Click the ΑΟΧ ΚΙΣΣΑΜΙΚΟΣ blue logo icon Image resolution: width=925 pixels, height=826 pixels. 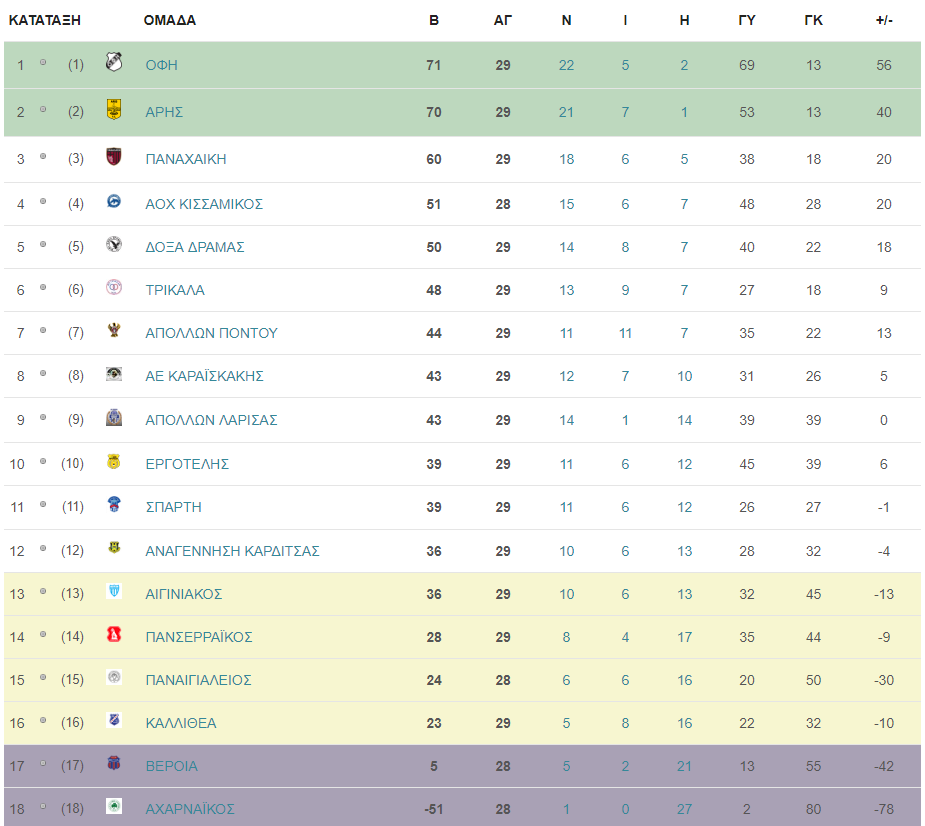114,201
